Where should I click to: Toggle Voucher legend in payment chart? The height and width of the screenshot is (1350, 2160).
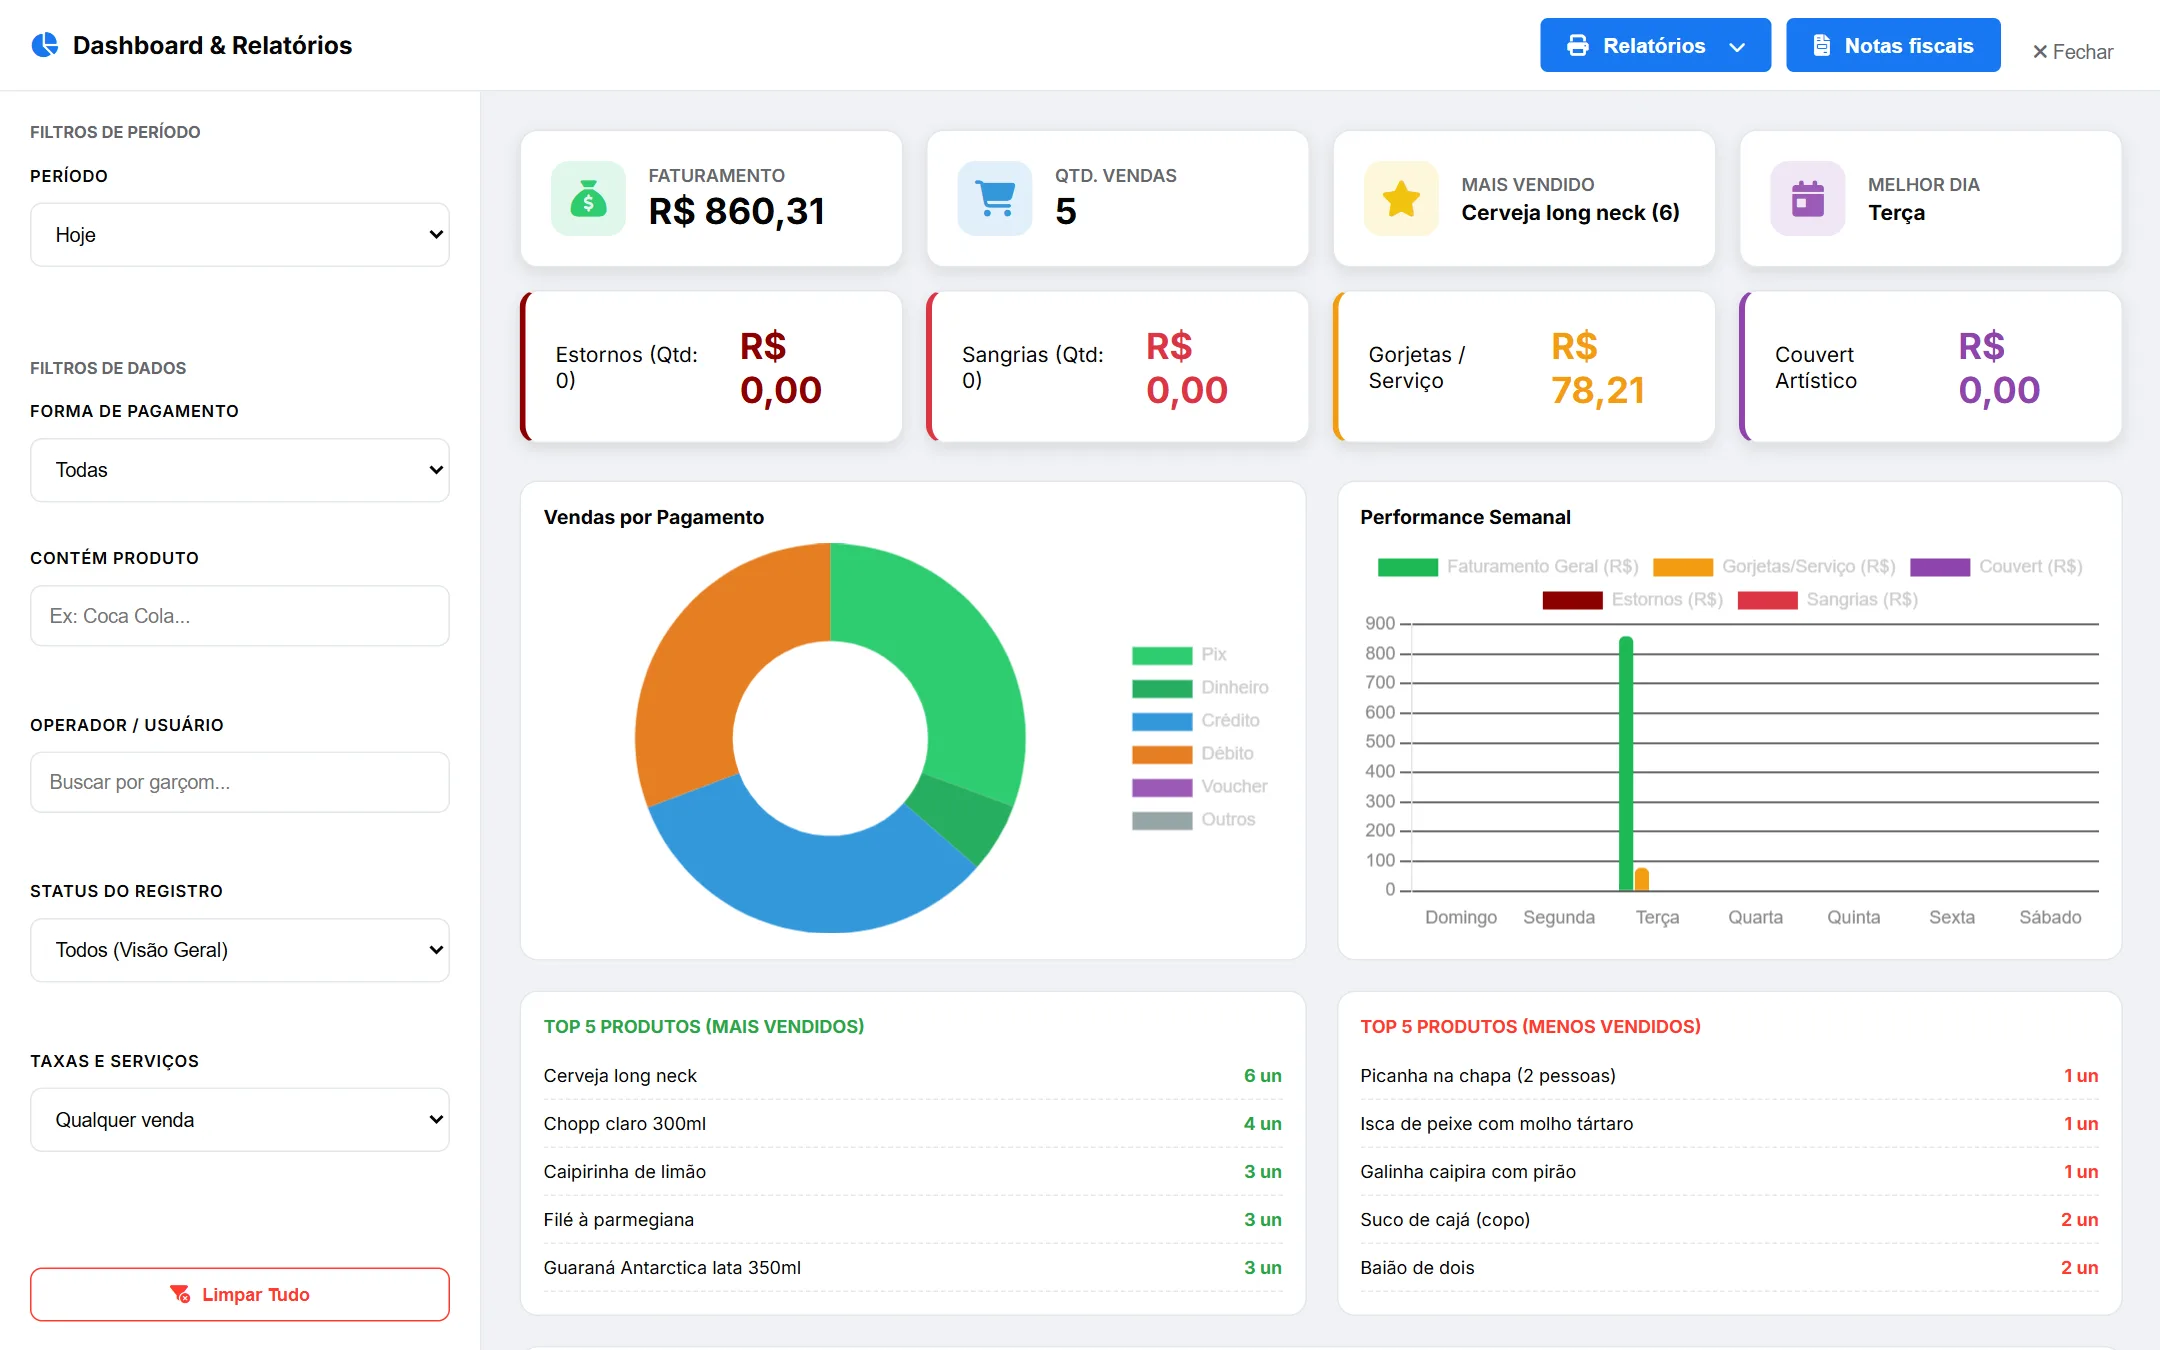pyautogui.click(x=1200, y=787)
